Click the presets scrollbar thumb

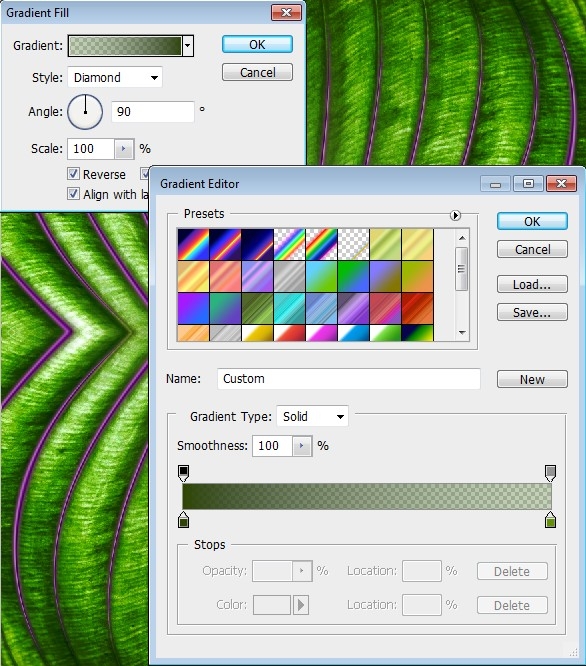coord(462,269)
